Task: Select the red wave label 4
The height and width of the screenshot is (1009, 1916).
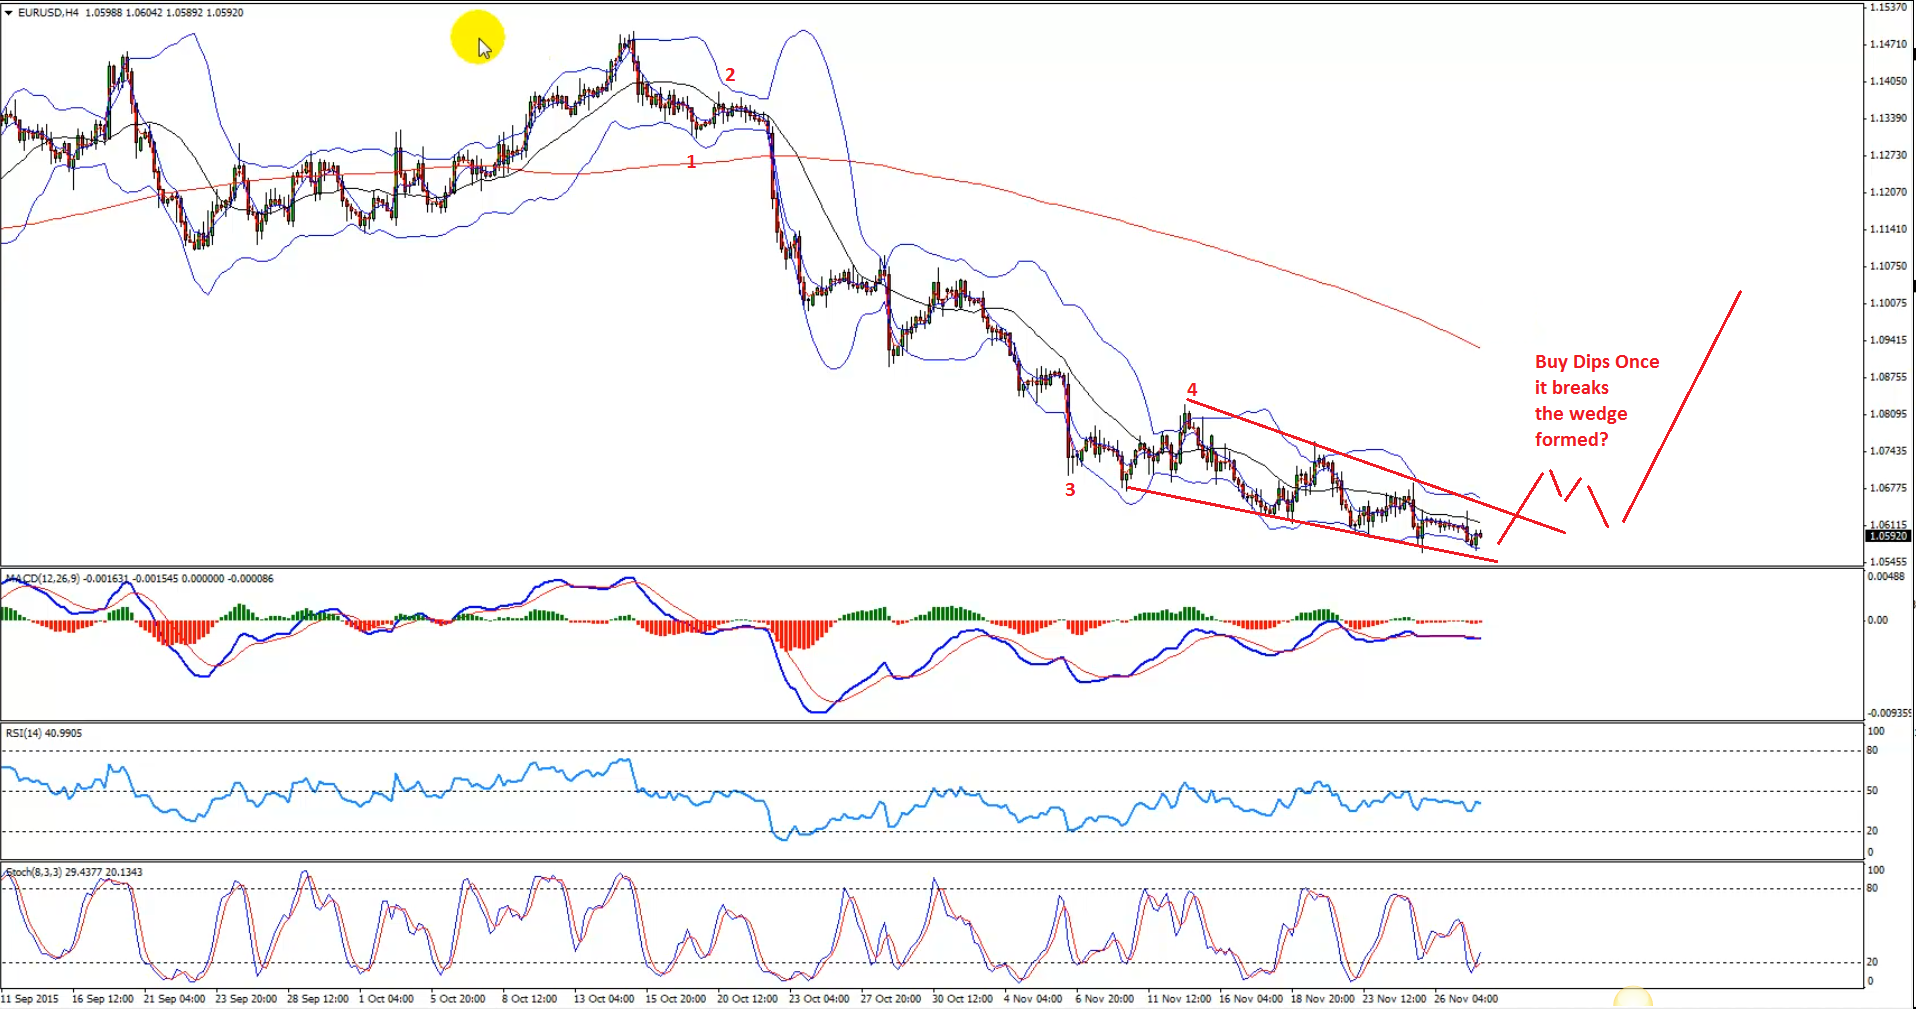Action: (x=1192, y=390)
